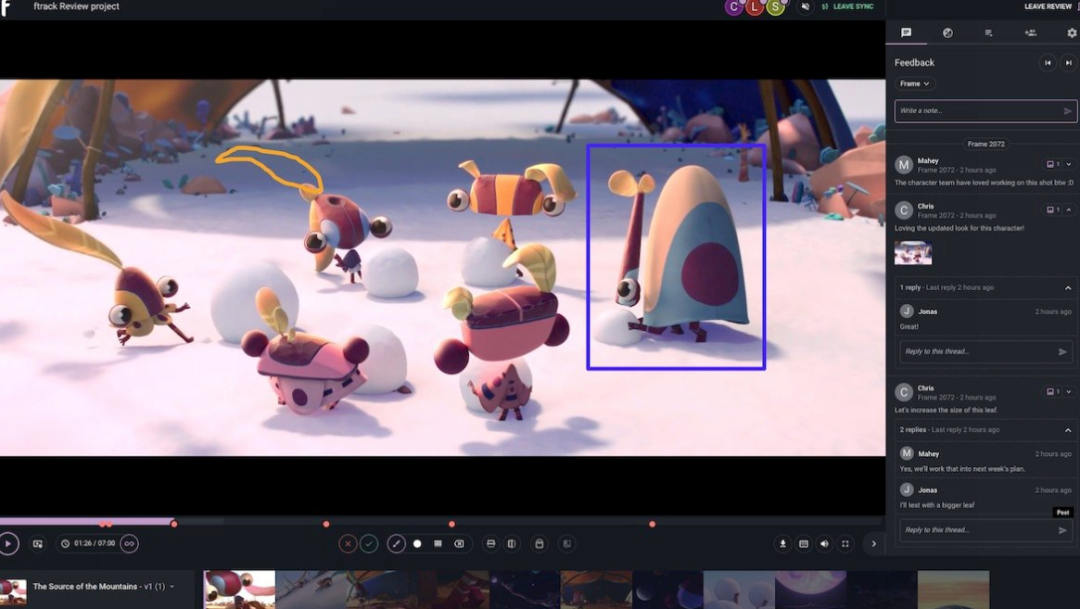The image size is (1080, 609).
Task: Download the current media
Action: [x=782, y=544]
